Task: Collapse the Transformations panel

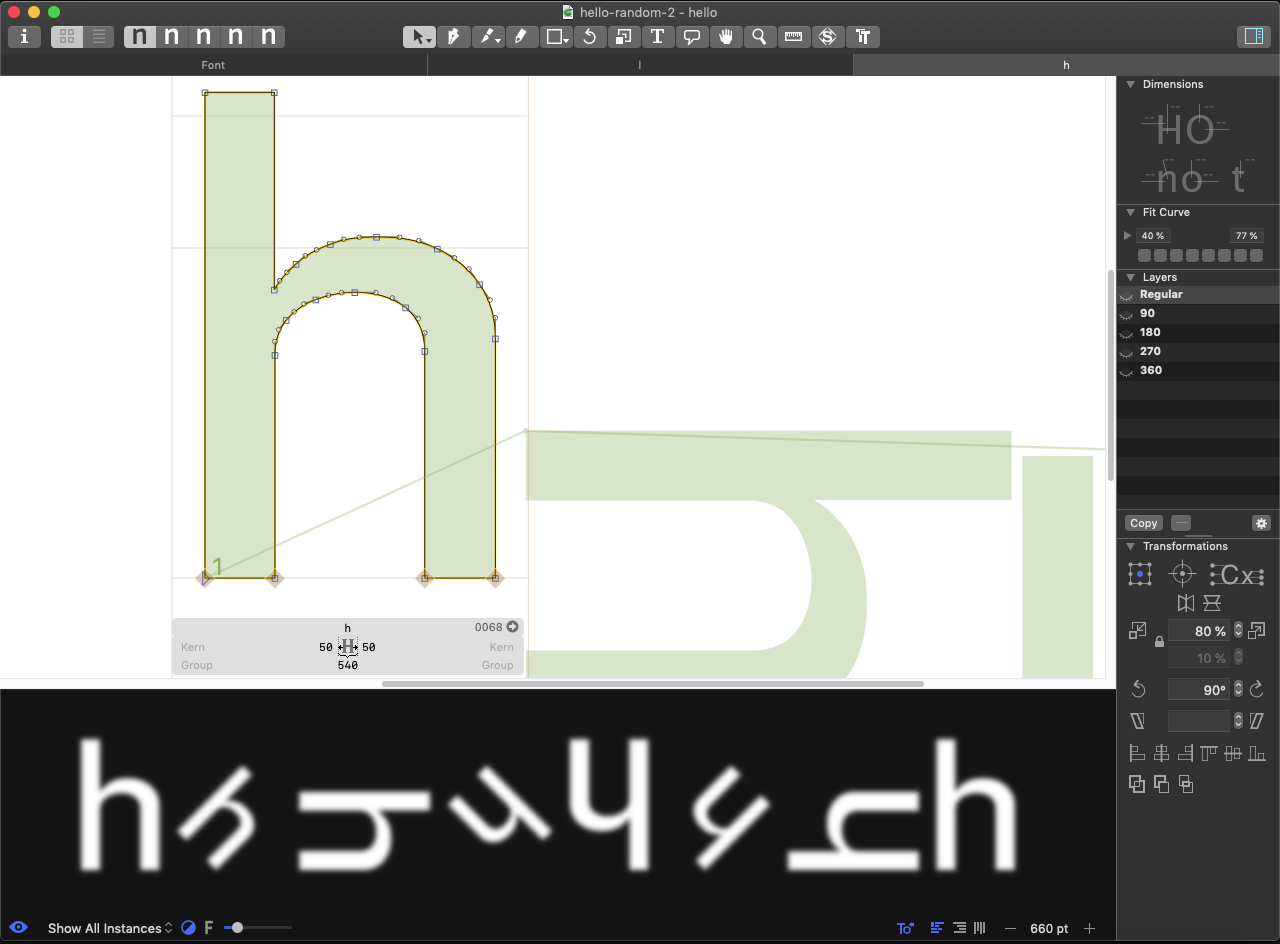Action: tap(1131, 546)
